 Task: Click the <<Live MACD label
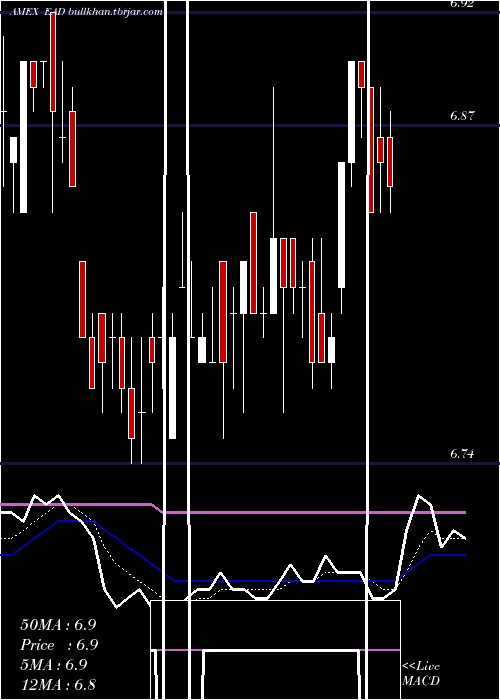(x=421, y=674)
